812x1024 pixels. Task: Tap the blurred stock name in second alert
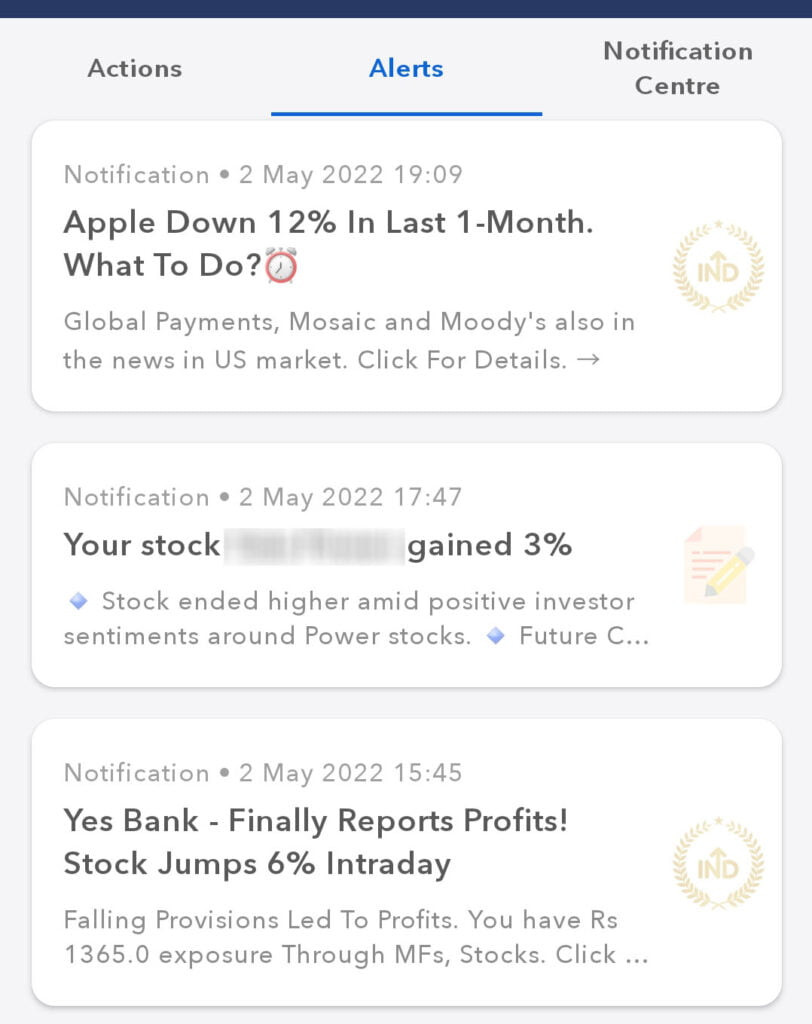[x=314, y=546]
